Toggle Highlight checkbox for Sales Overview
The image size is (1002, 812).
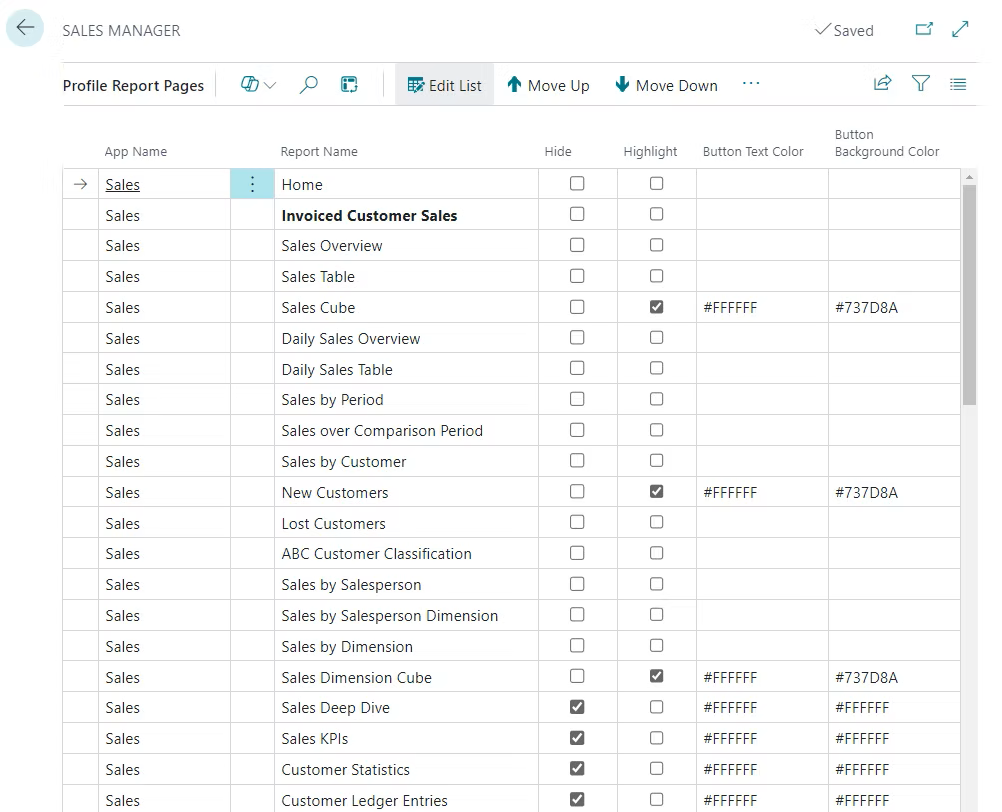656,245
